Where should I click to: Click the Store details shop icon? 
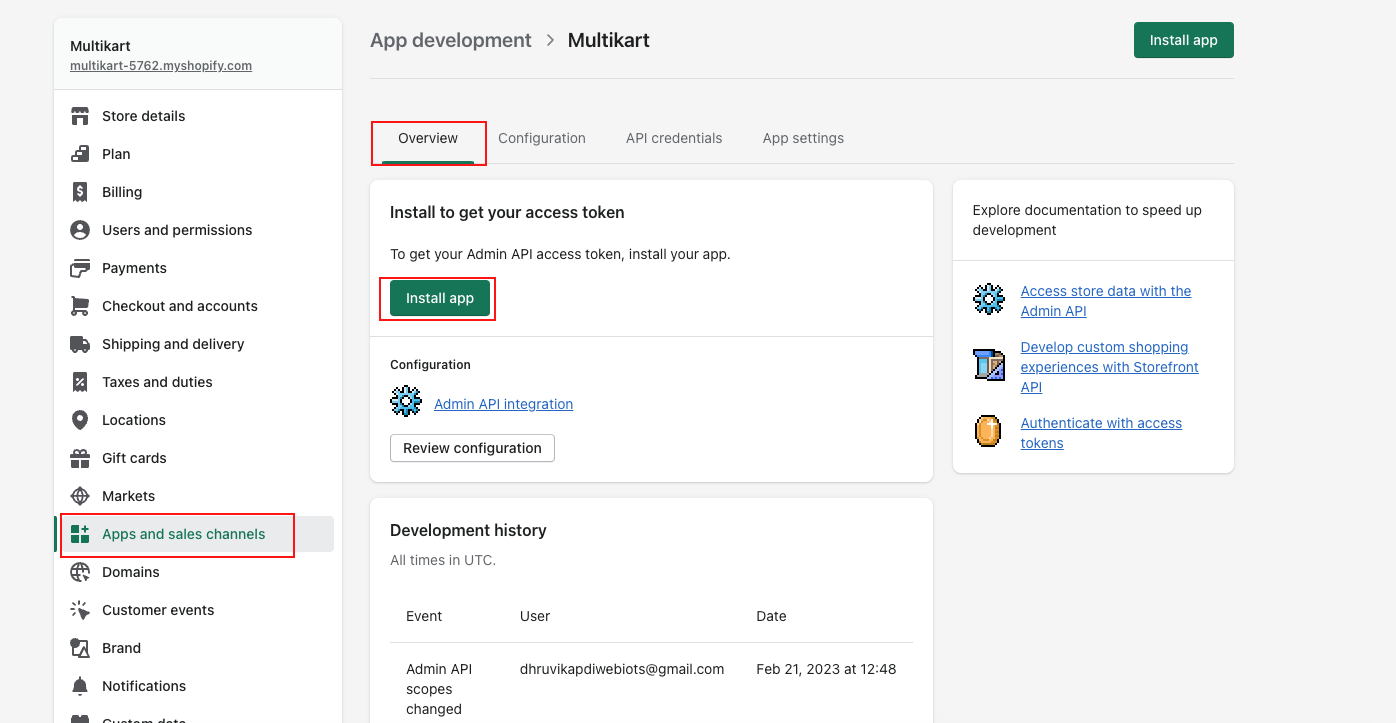pyautogui.click(x=80, y=116)
